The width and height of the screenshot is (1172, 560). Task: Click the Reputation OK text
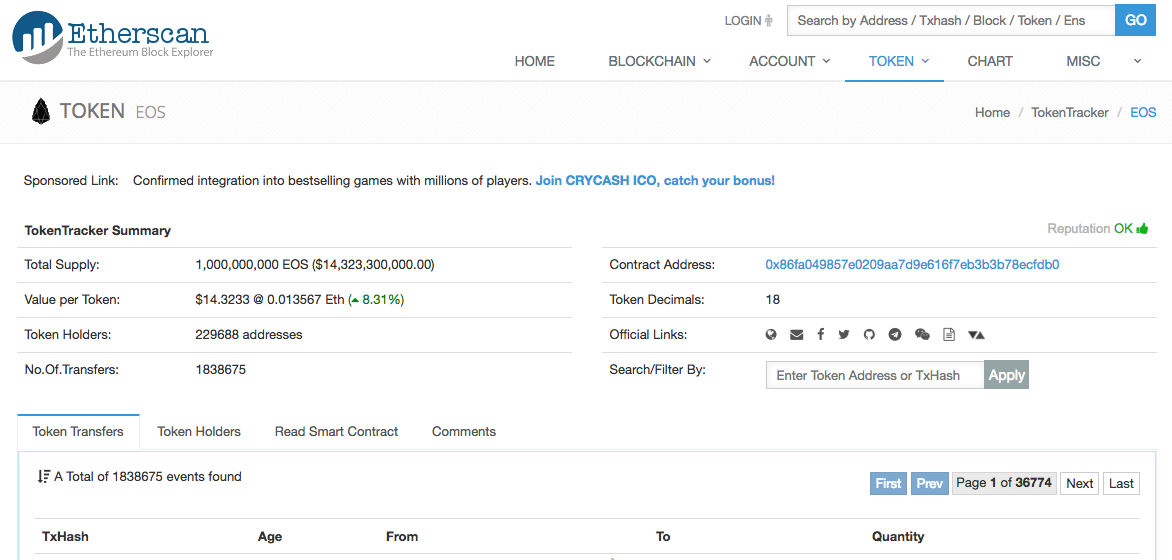1090,229
